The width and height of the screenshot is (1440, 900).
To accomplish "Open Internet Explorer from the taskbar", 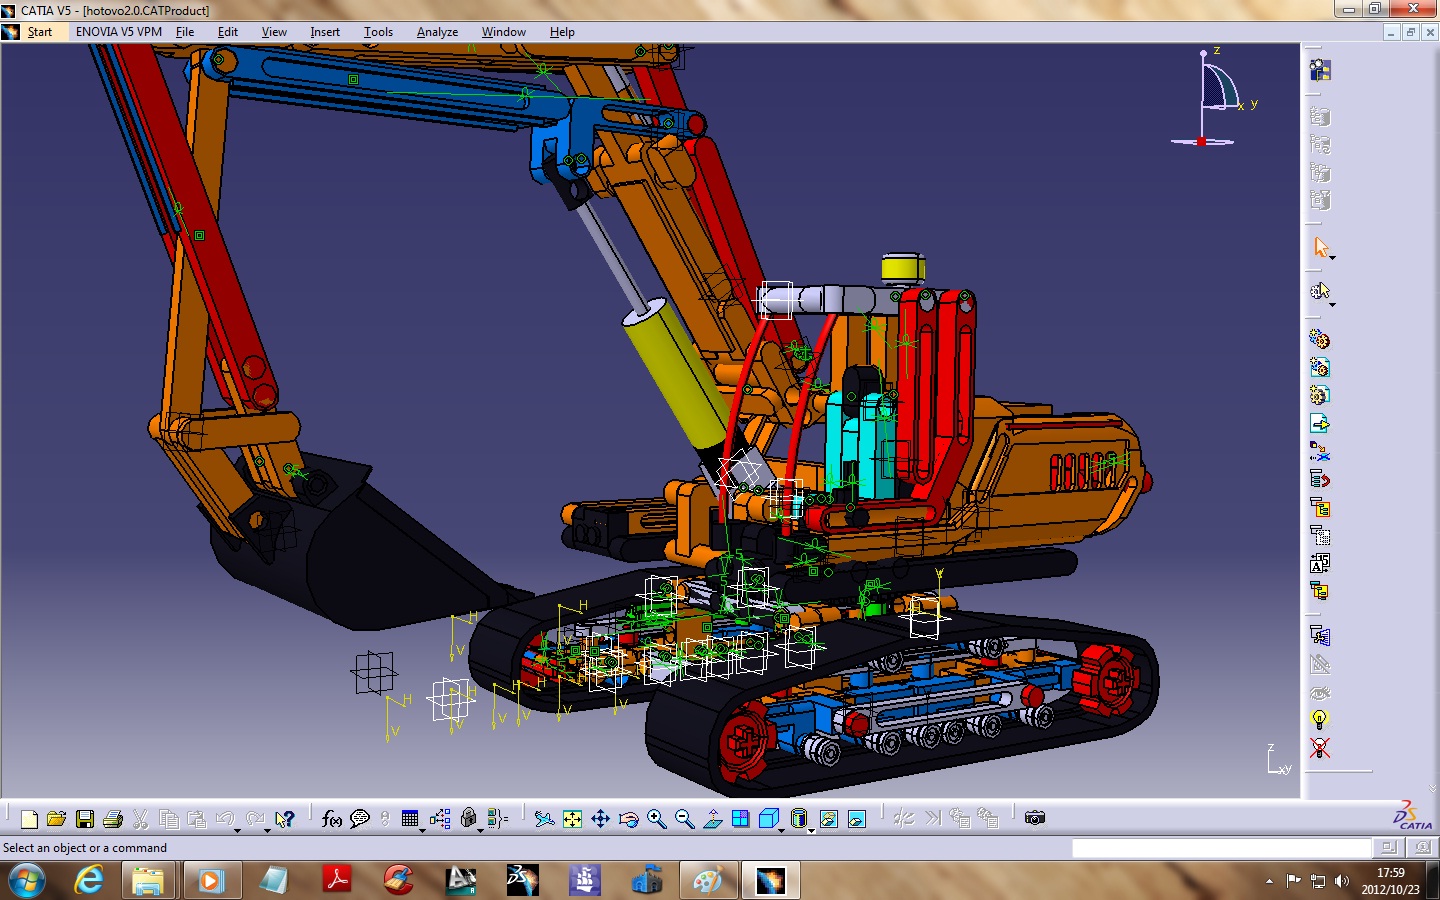I will point(90,881).
